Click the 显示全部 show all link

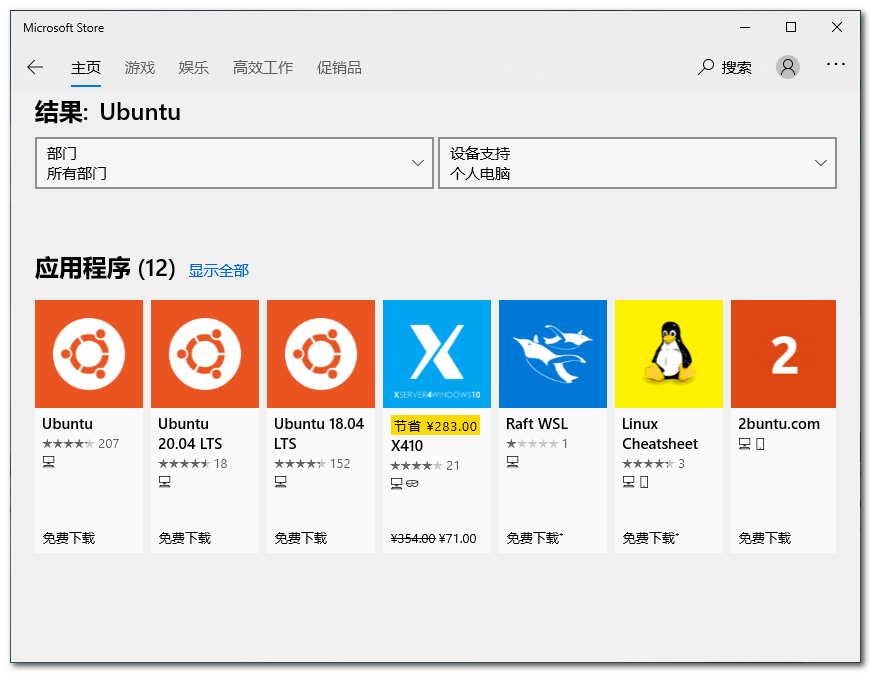(219, 270)
